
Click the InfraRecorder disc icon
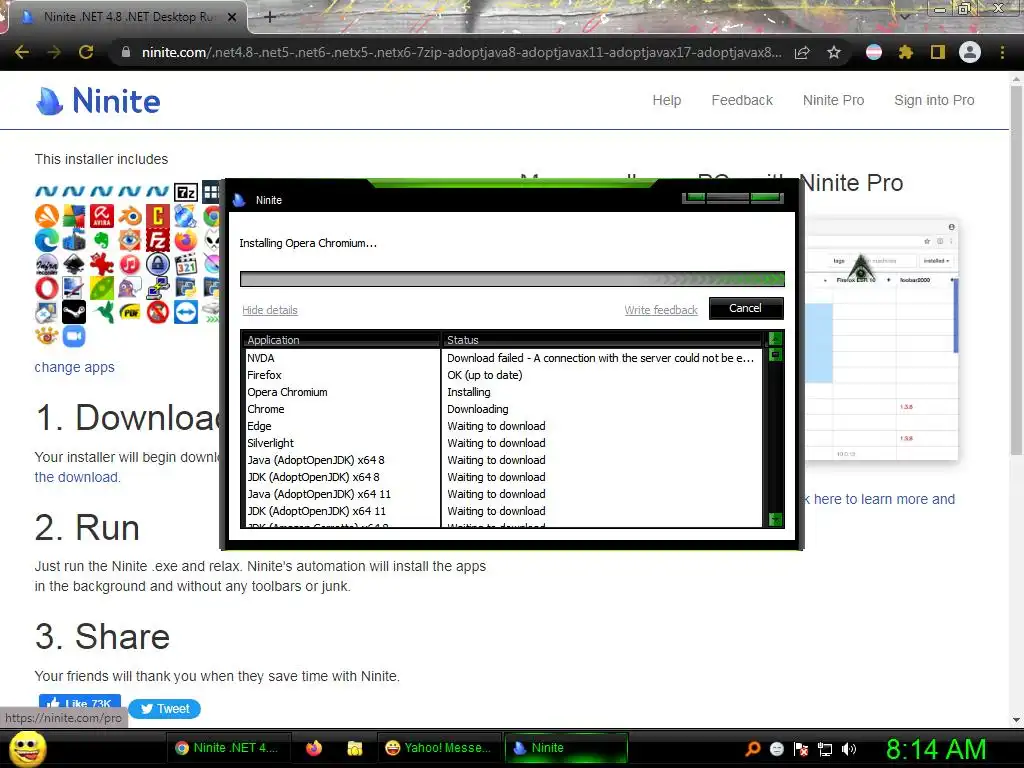pos(46,264)
